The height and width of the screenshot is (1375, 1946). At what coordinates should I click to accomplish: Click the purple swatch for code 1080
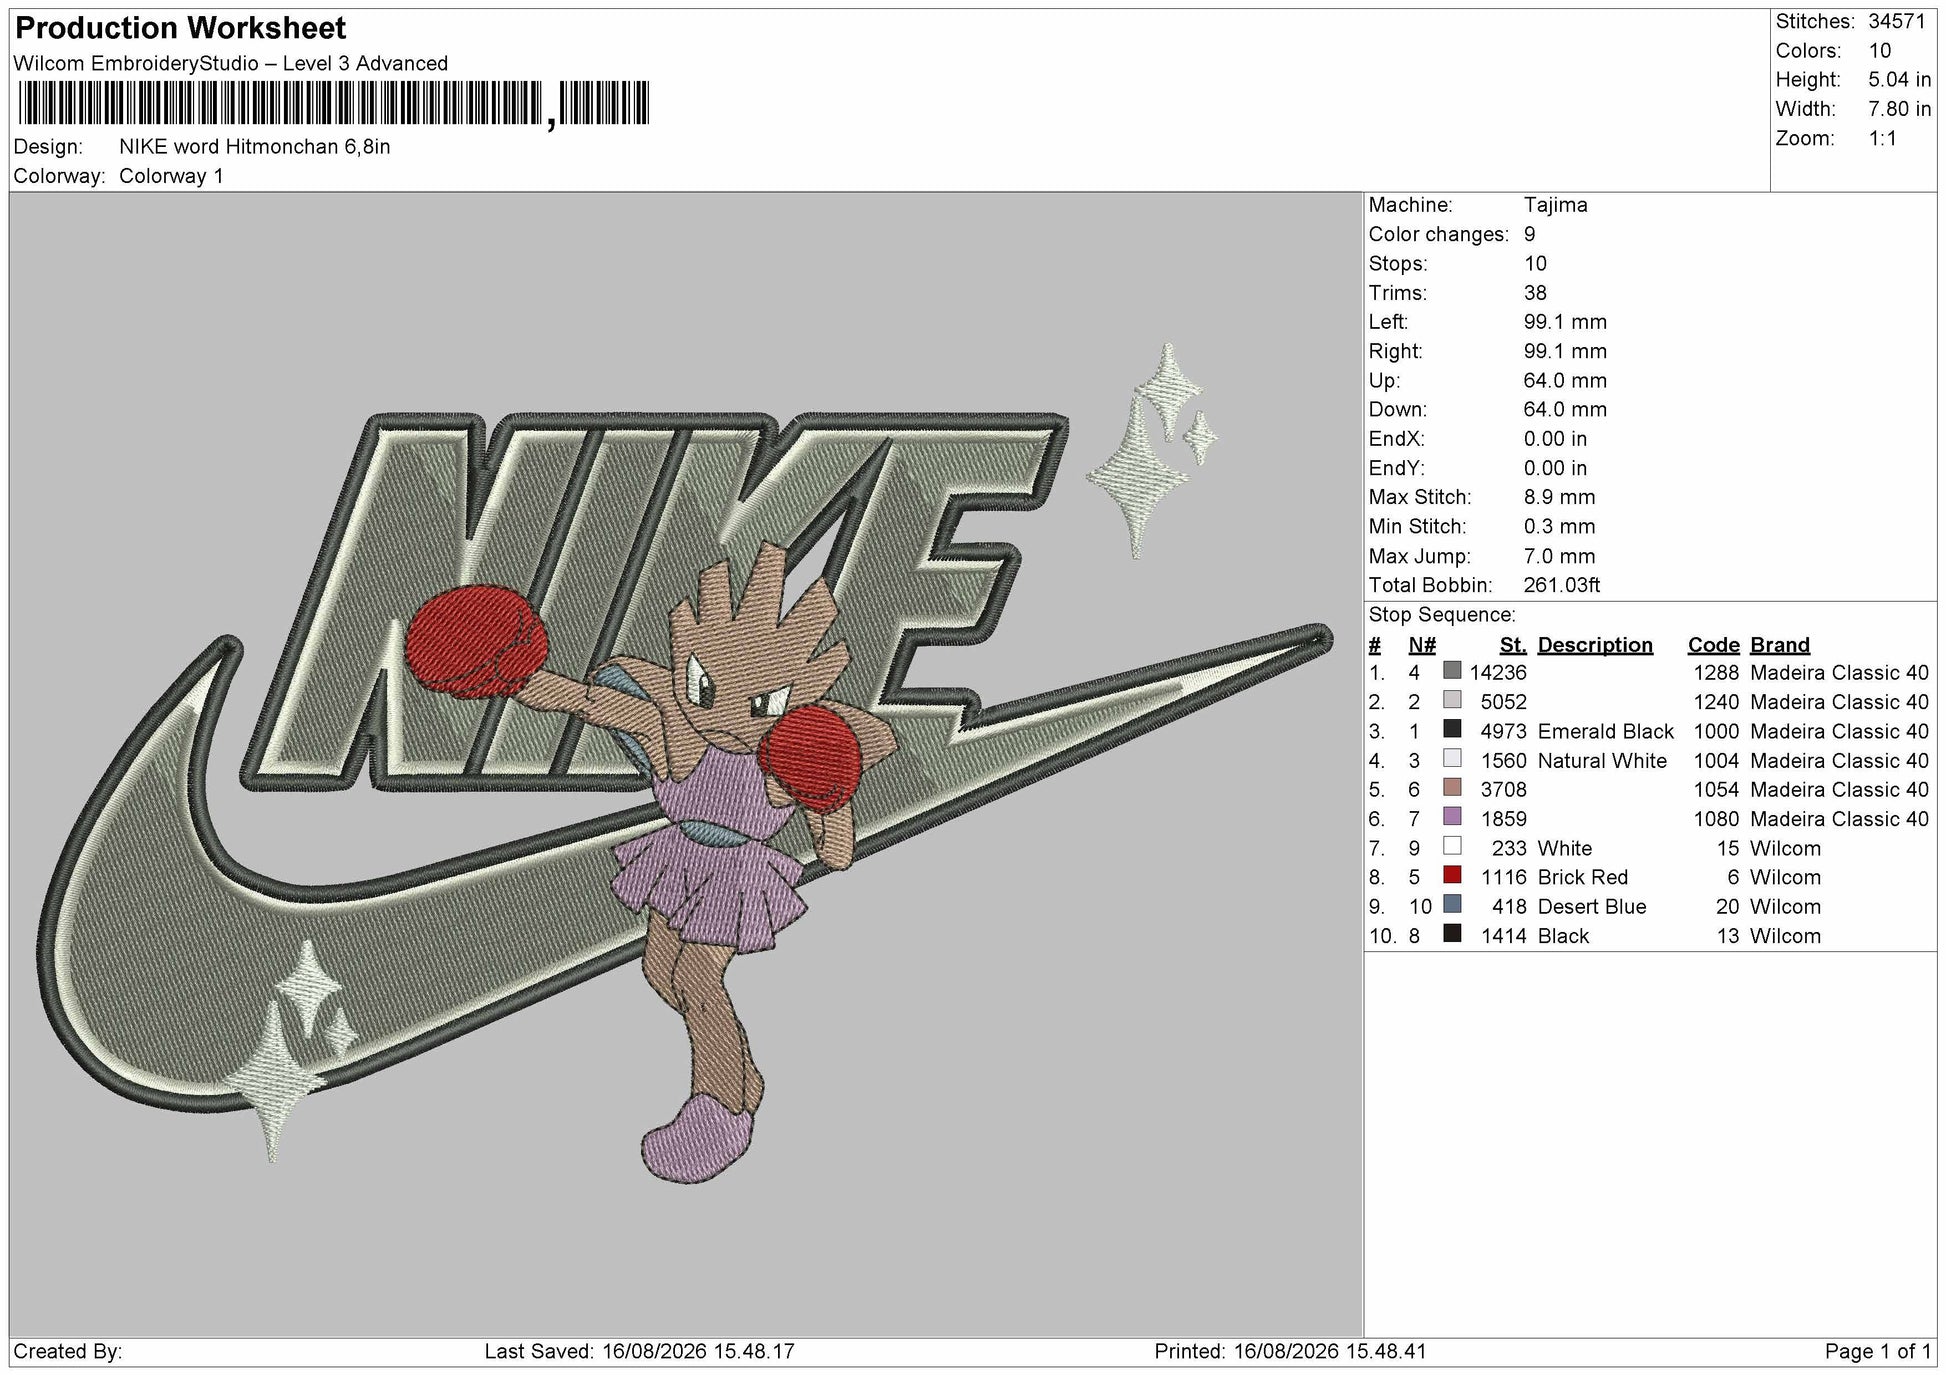coord(1452,817)
